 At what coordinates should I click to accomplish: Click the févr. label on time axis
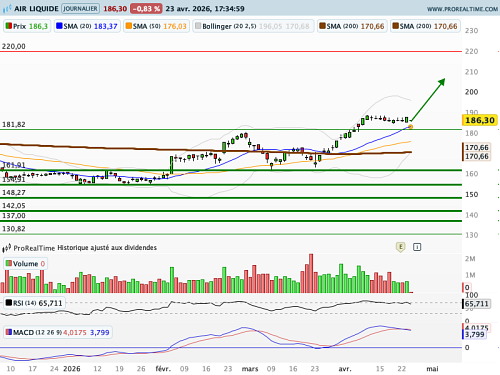tap(163, 369)
